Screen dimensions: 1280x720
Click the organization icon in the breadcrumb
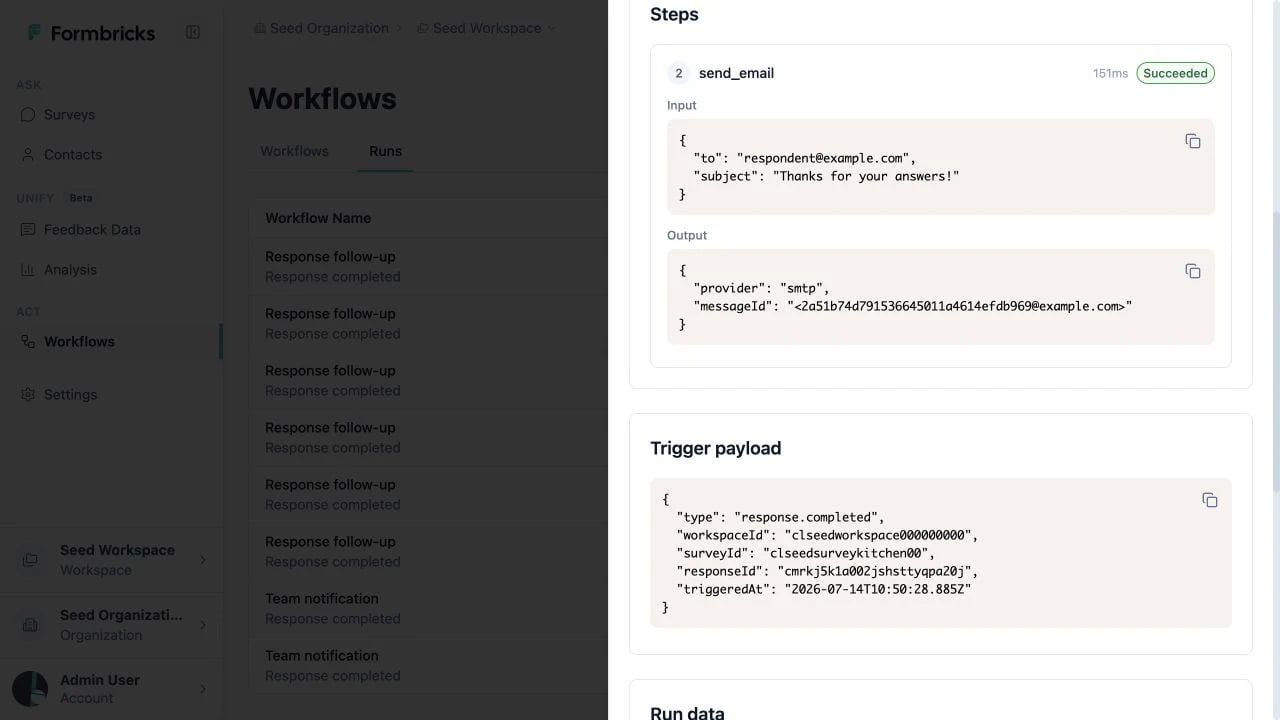click(260, 29)
